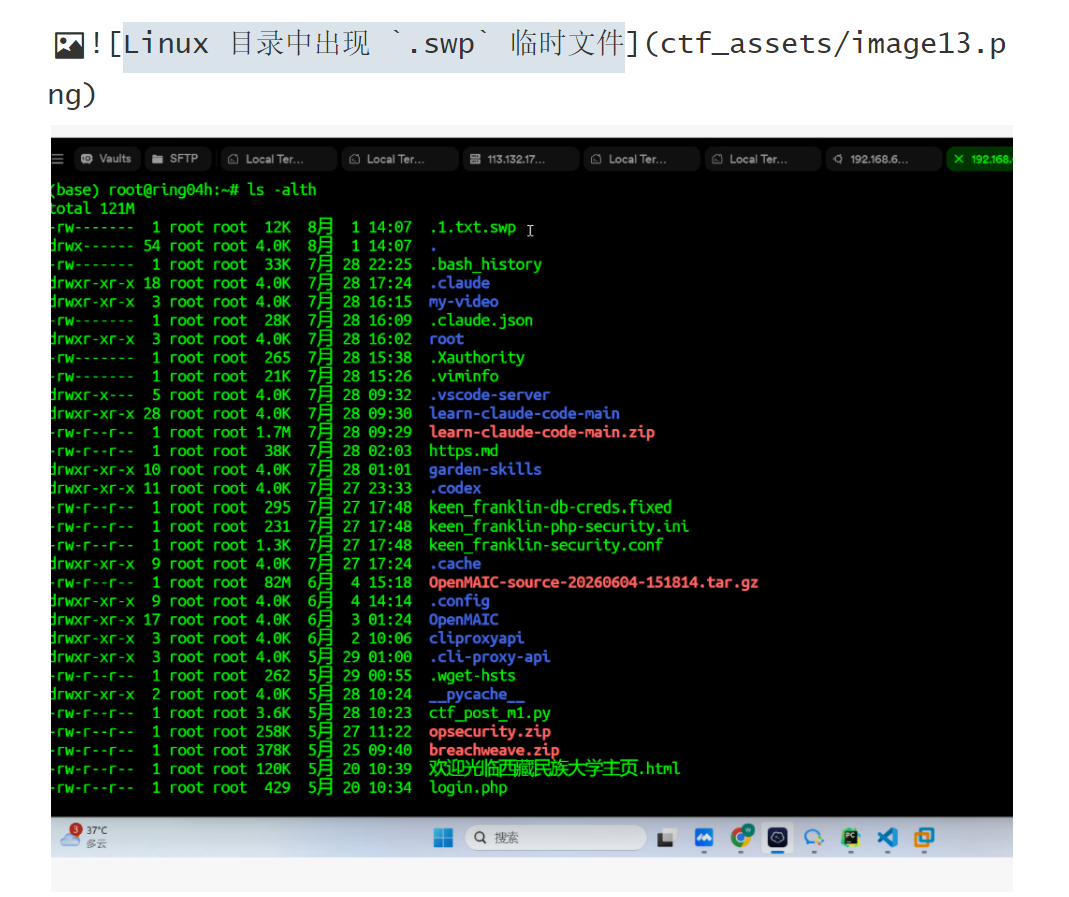The image size is (1069, 897).
Task: Click the breachweave.zip file name
Action: tap(494, 750)
